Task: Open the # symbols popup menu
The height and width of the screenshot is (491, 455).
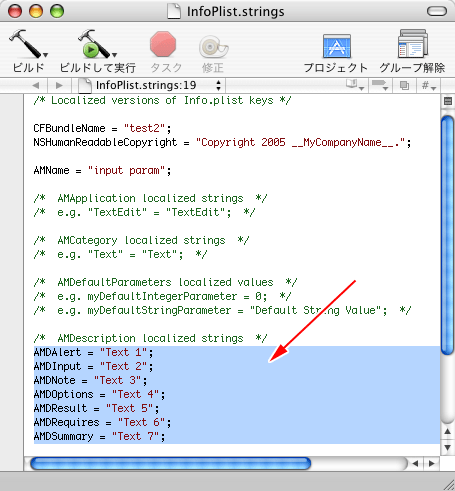Action: [429, 86]
